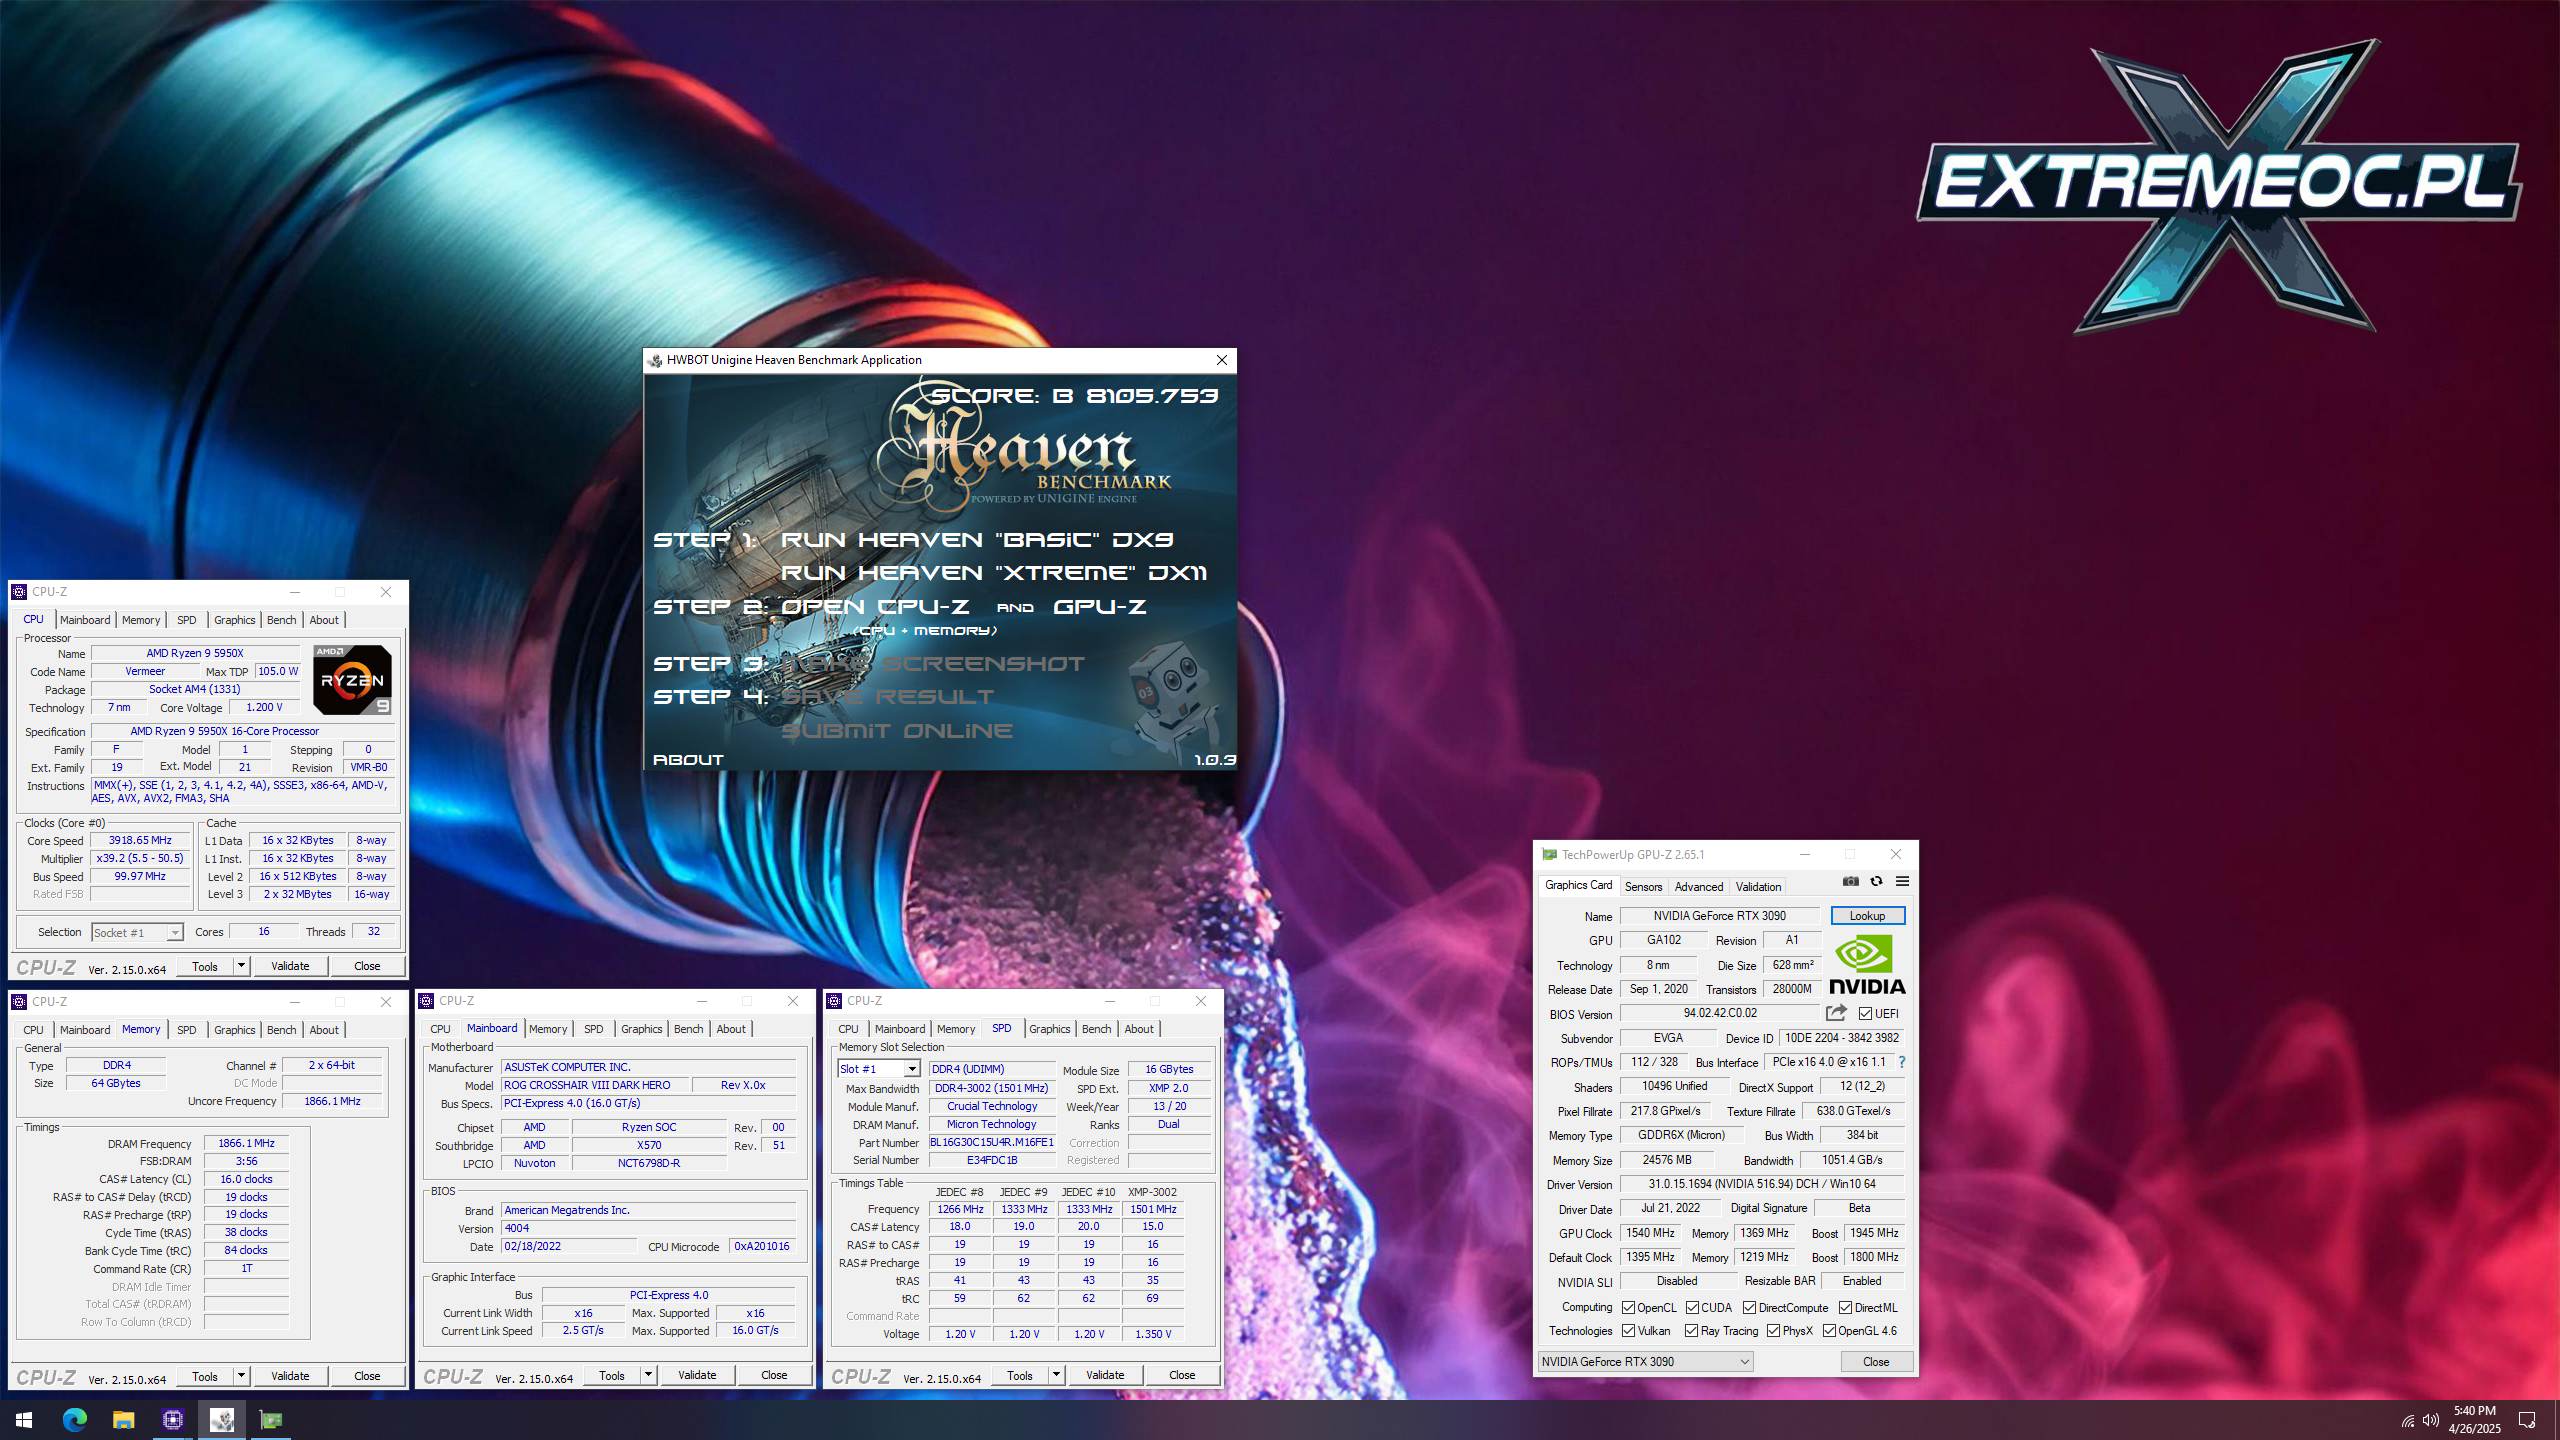Switch to Advanced tab in GPU-Z
The image size is (2560, 1440).
click(1699, 887)
